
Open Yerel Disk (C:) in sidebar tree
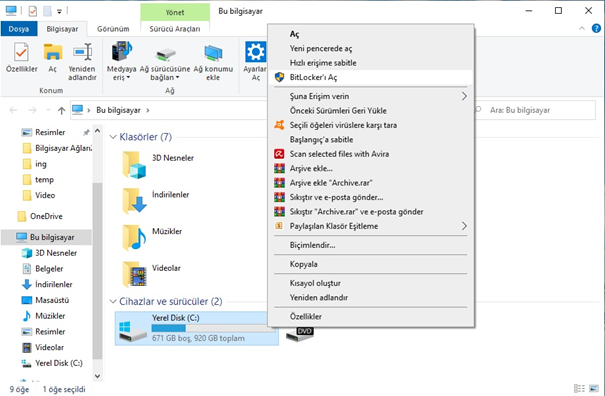52,364
